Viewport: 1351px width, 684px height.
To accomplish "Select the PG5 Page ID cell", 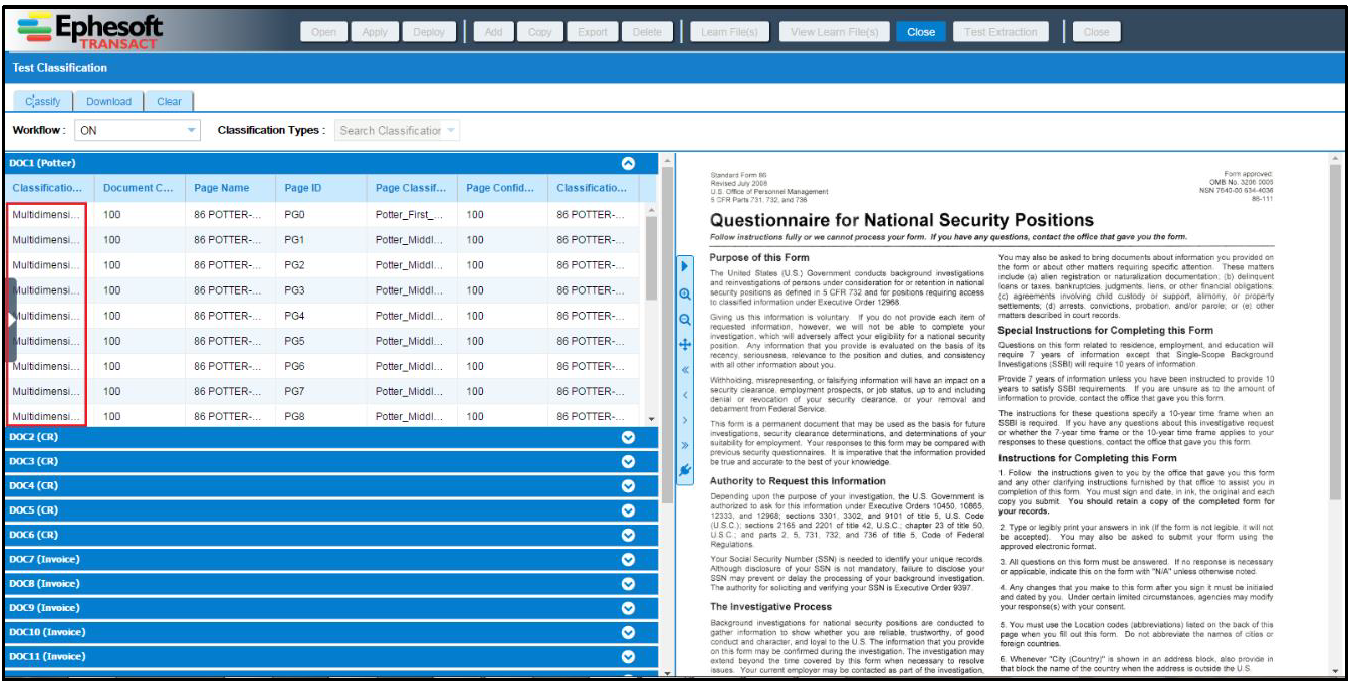I will [x=320, y=341].
